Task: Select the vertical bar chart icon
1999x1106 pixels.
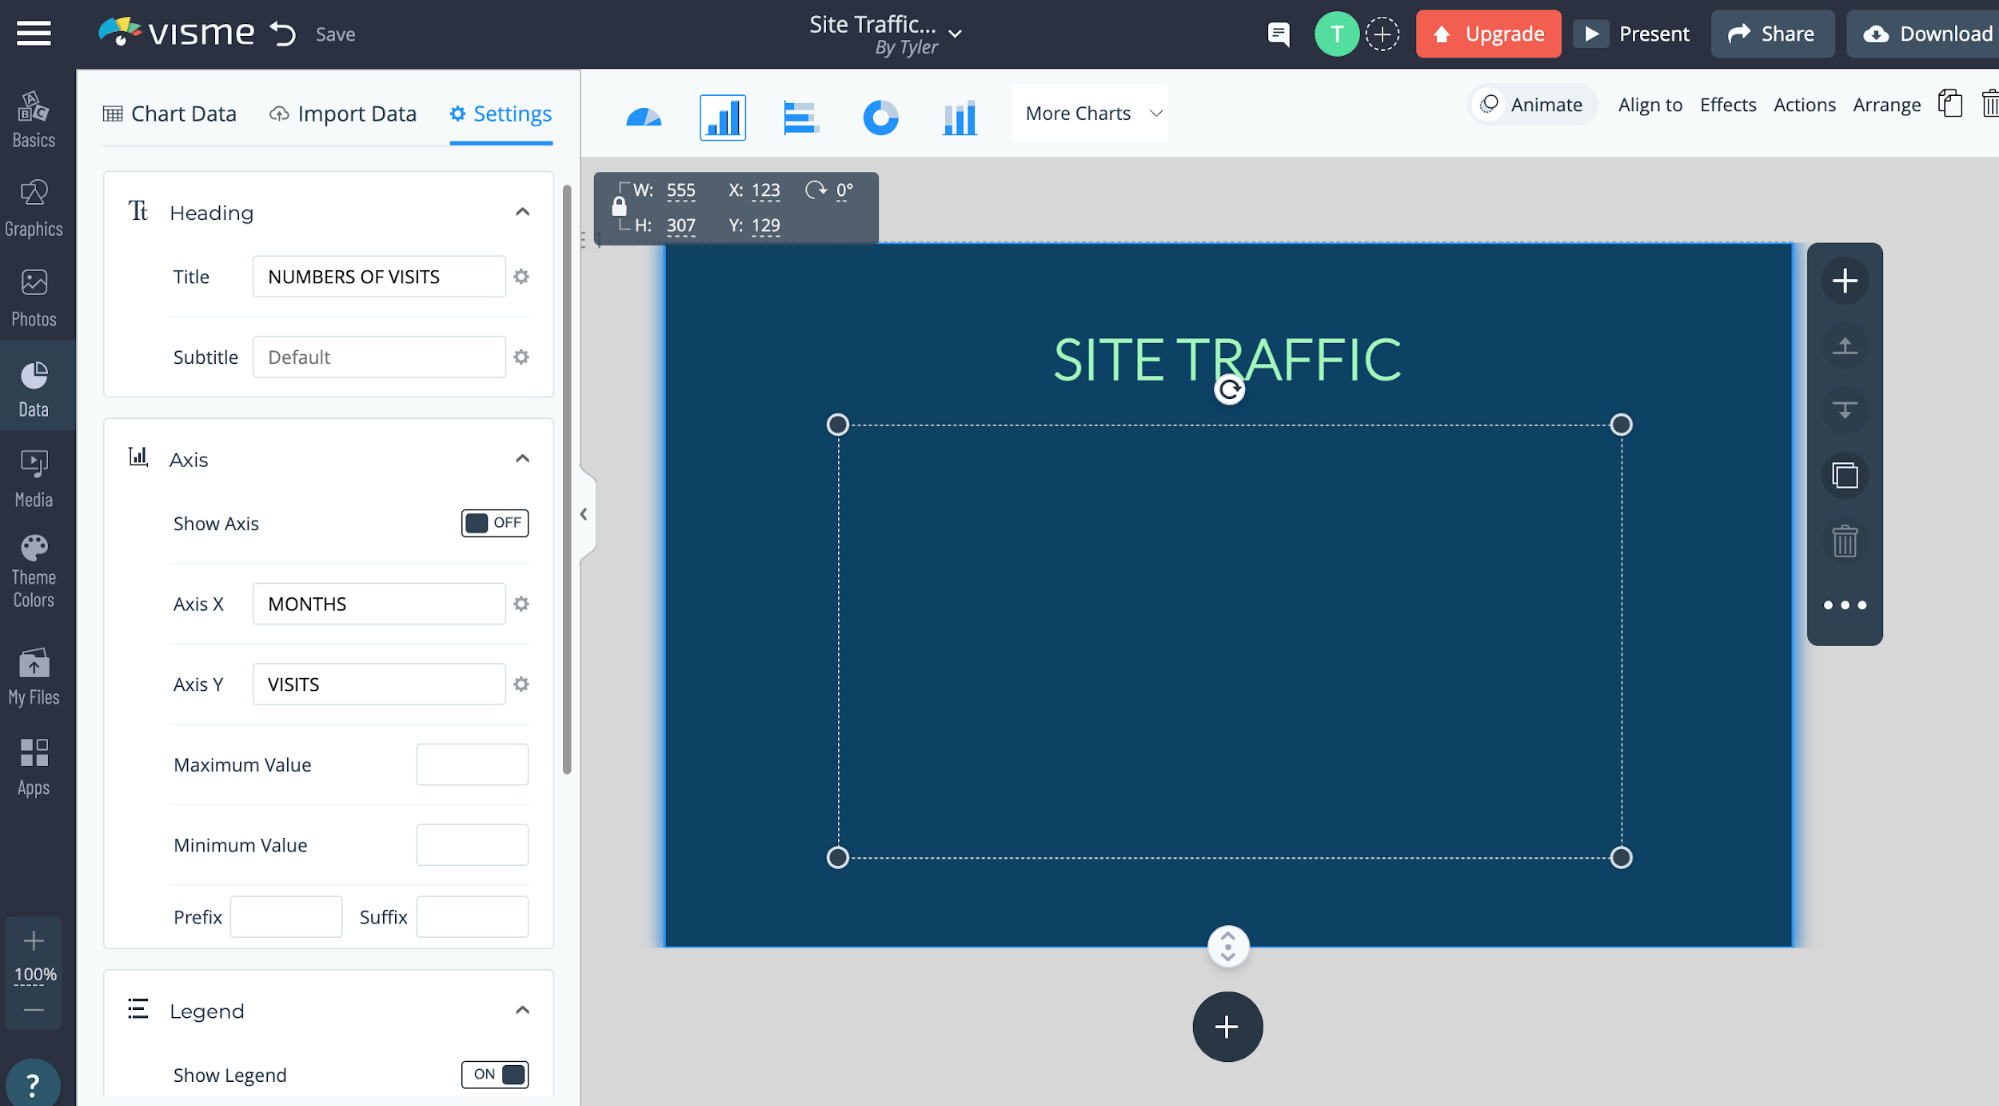Action: click(x=723, y=118)
